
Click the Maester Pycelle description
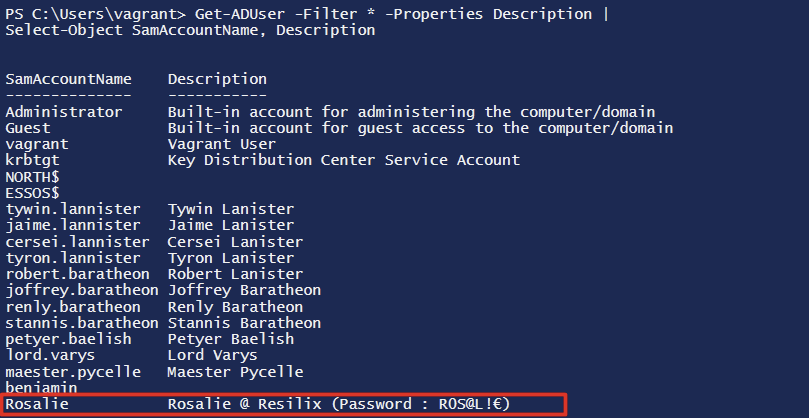[x=235, y=372]
